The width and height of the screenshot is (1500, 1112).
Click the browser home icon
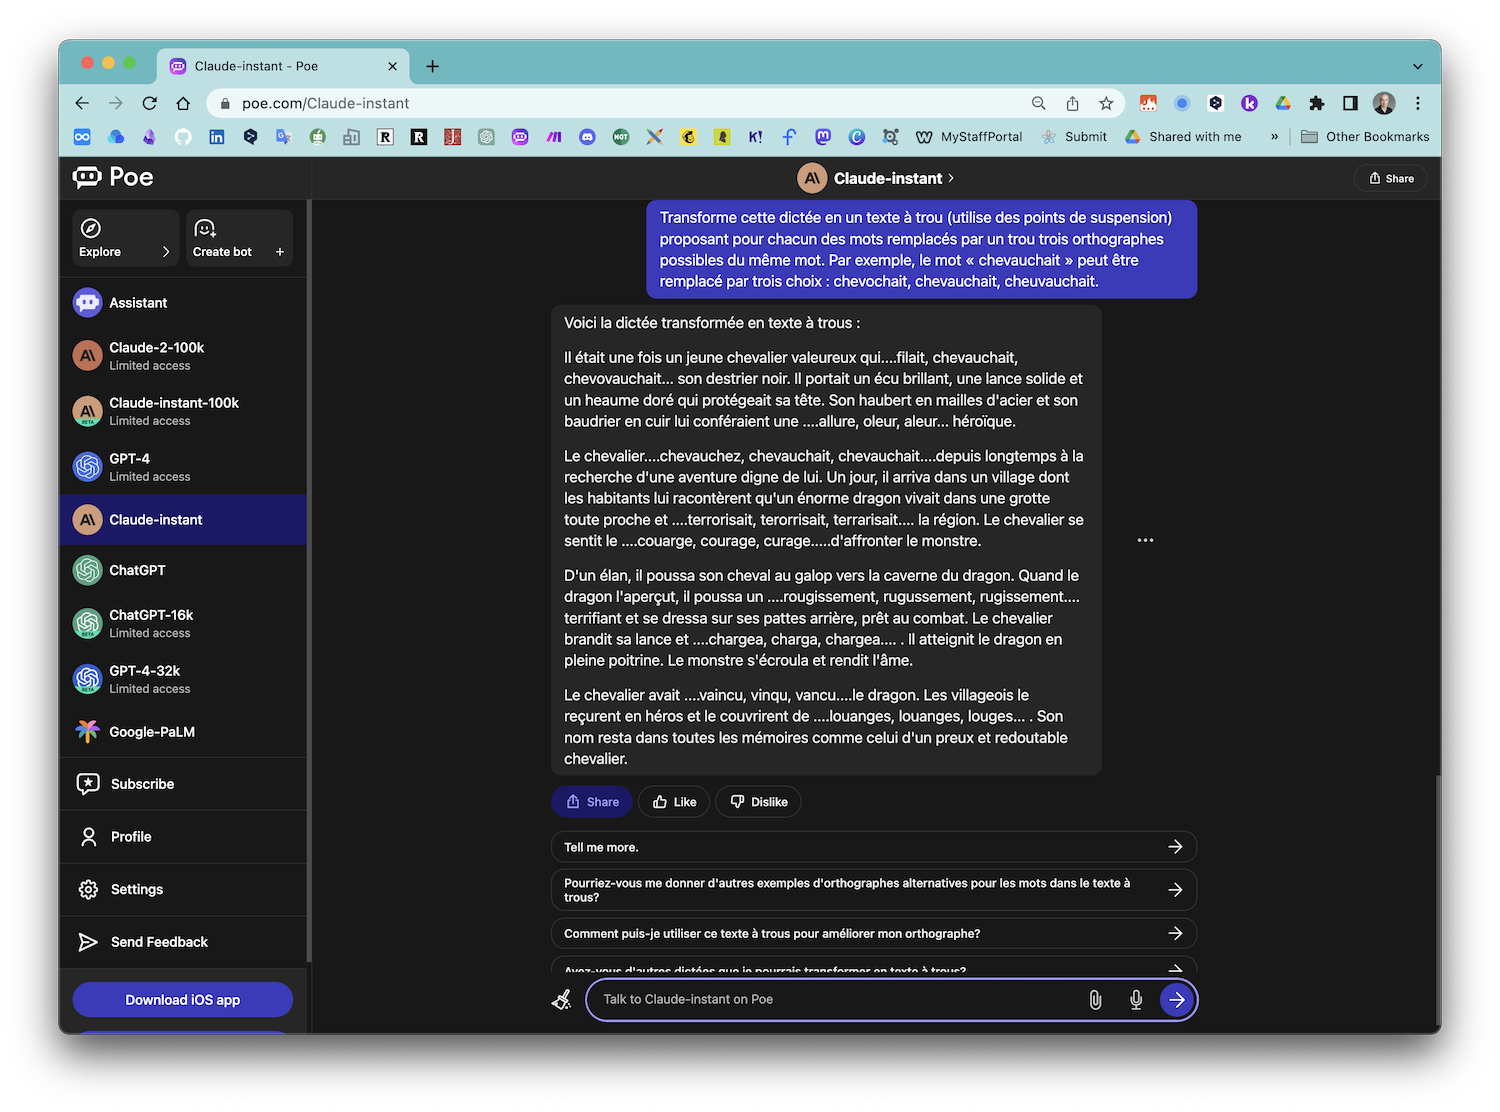[183, 103]
